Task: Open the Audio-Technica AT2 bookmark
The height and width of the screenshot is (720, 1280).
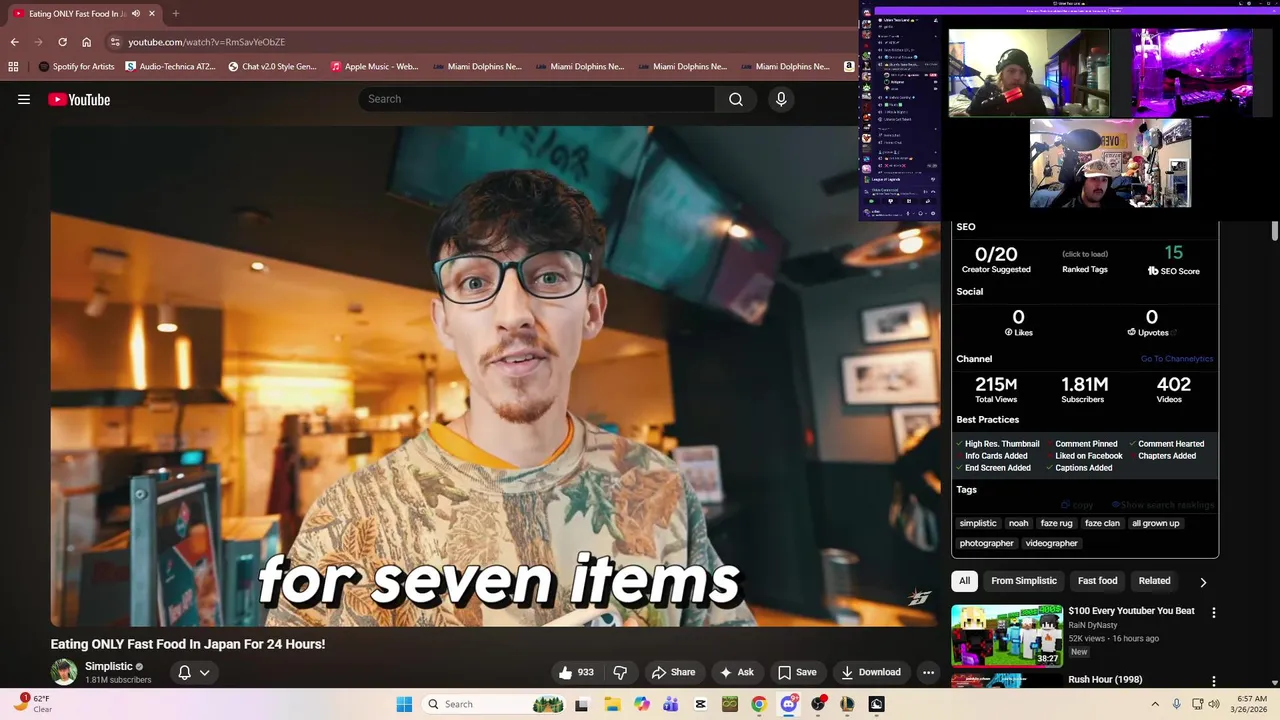Action: 170,67
